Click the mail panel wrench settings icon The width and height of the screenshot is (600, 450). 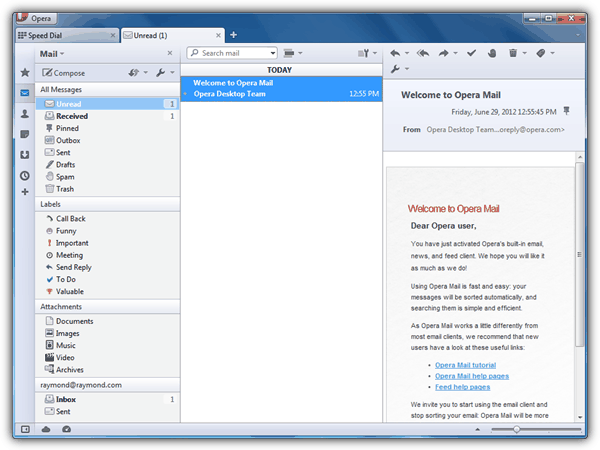tap(161, 72)
